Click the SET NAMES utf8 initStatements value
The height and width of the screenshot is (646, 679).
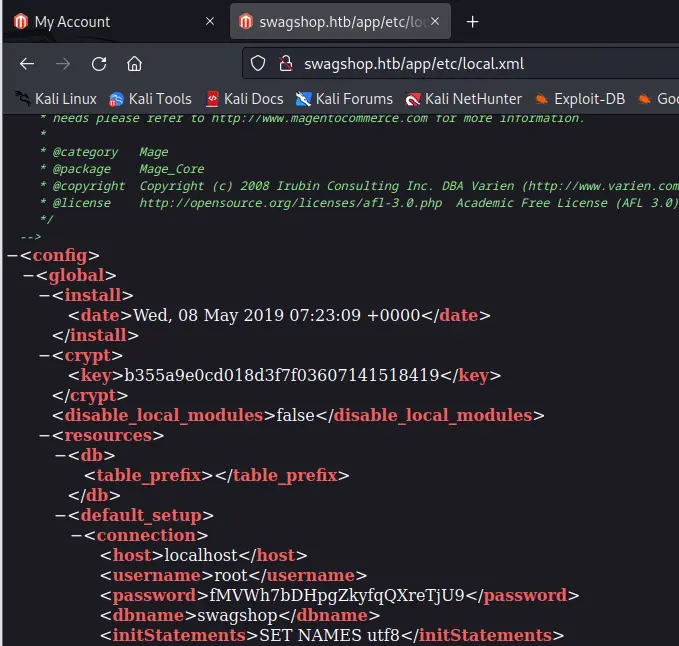(330, 636)
